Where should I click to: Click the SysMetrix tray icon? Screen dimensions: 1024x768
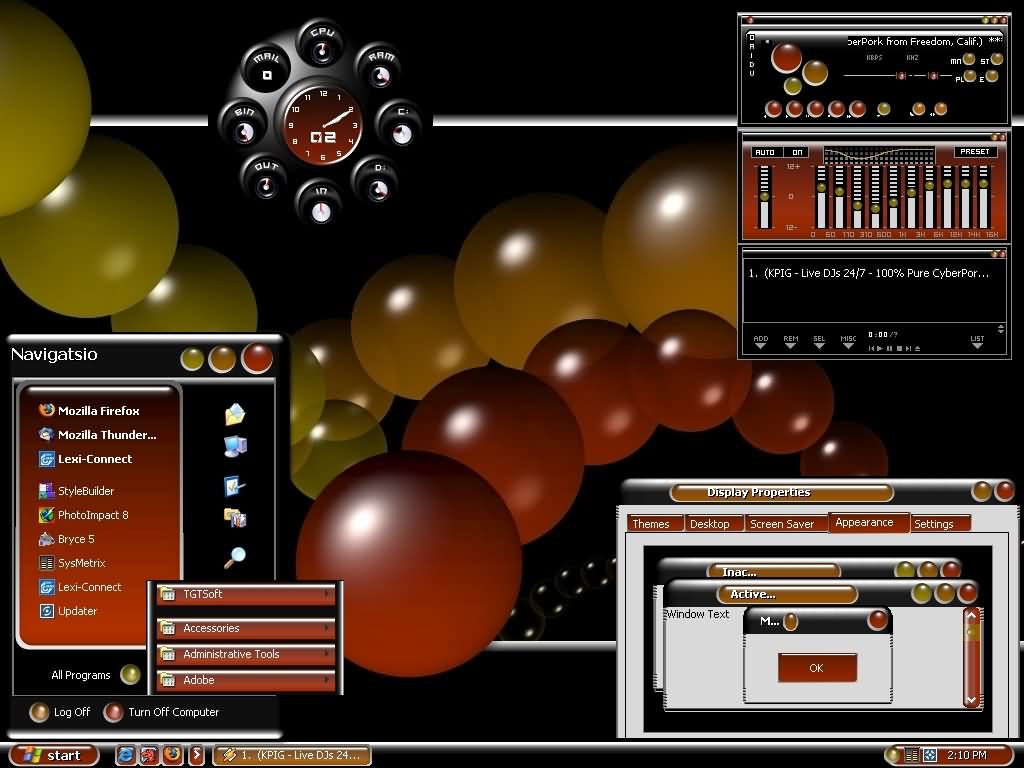point(912,755)
